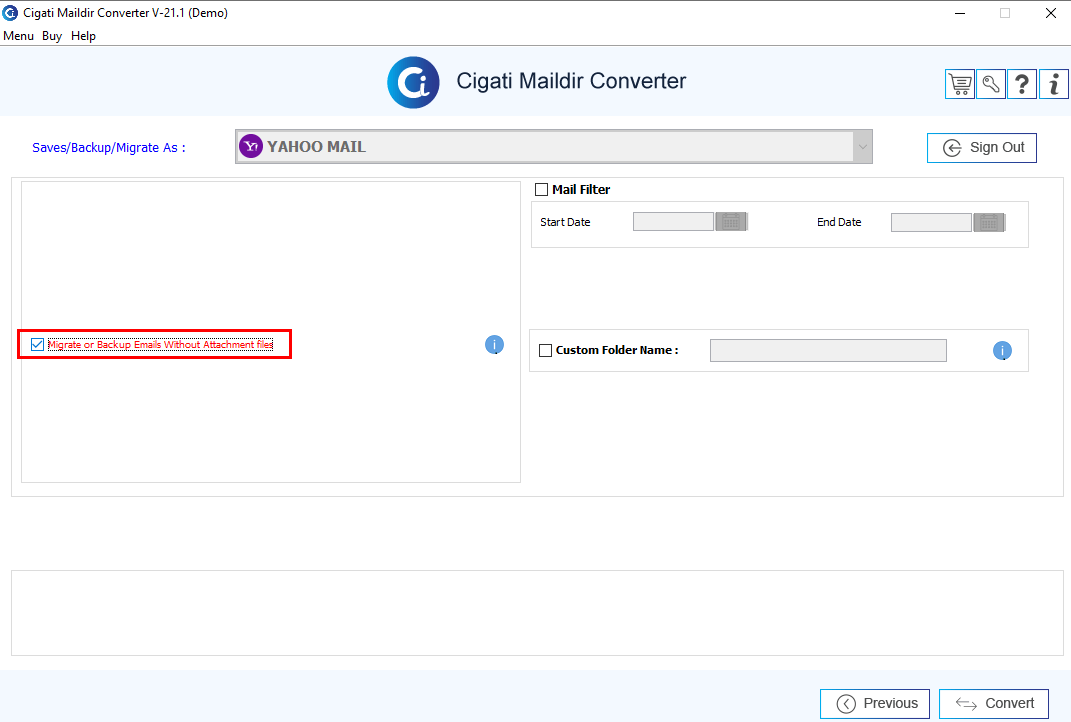This screenshot has height=722, width=1071.
Task: Click the Convert button
Action: (x=994, y=704)
